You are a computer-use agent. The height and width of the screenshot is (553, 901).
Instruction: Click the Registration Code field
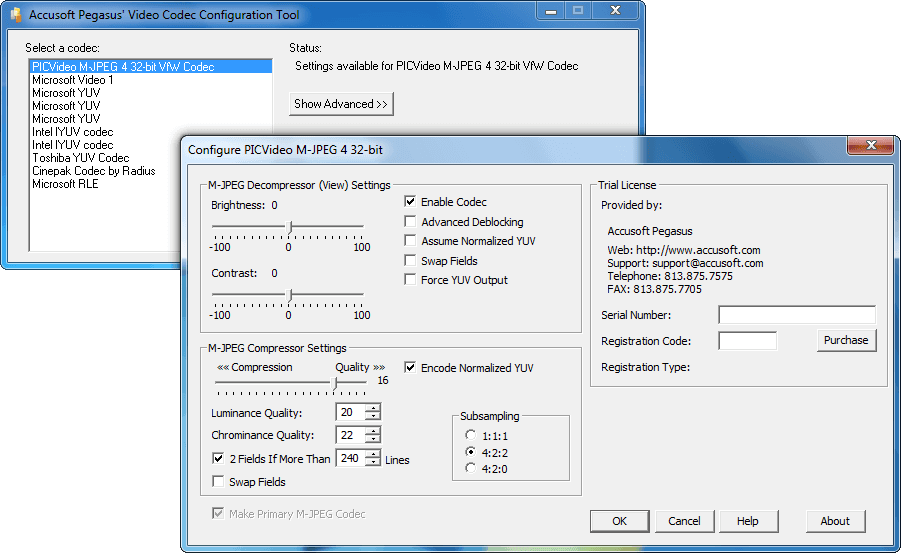[747, 340]
